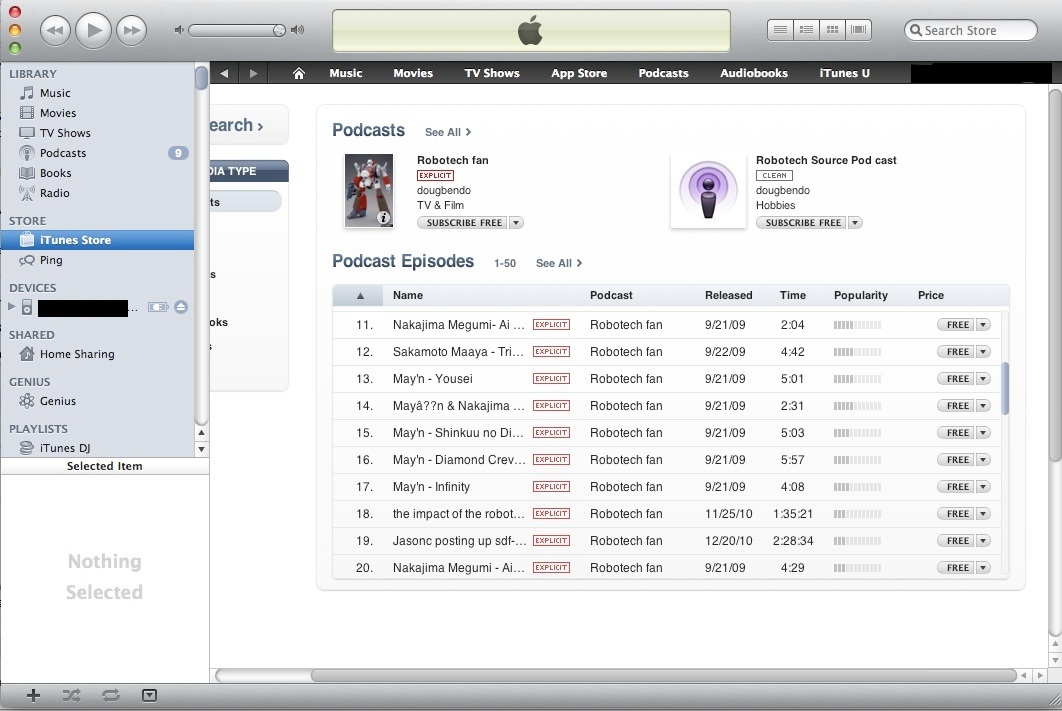This screenshot has width=1062, height=711.
Task: Open Robotech Source Pod cast artwork
Action: pyautogui.click(x=708, y=191)
